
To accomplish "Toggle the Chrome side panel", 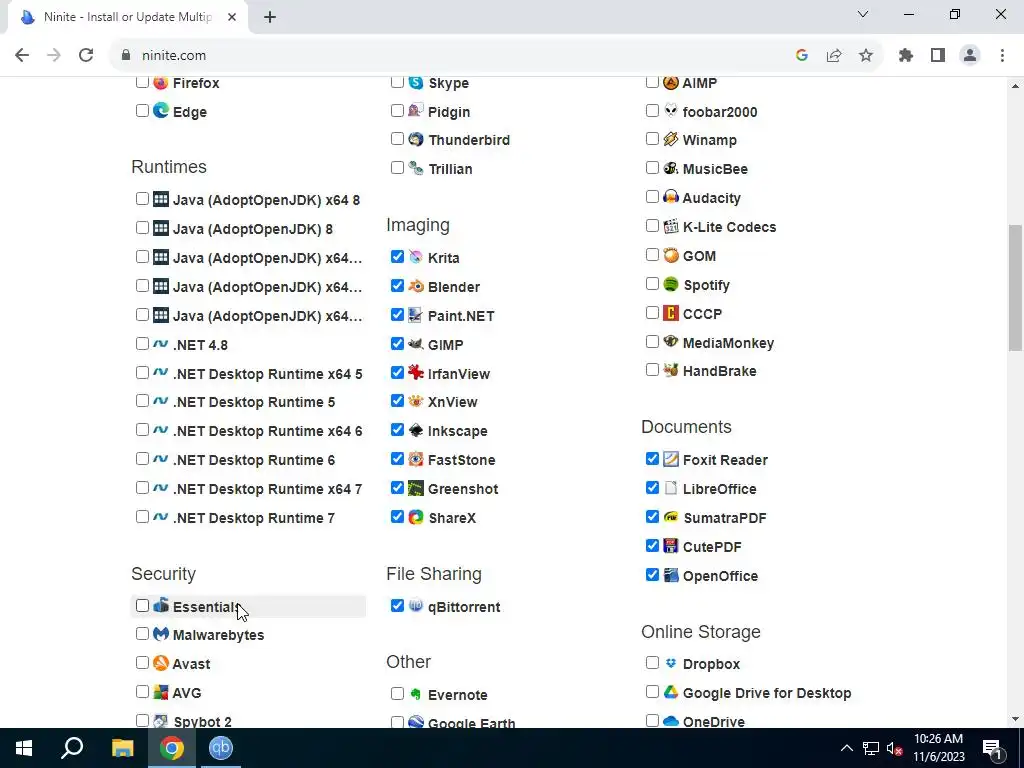I will click(x=938, y=56).
